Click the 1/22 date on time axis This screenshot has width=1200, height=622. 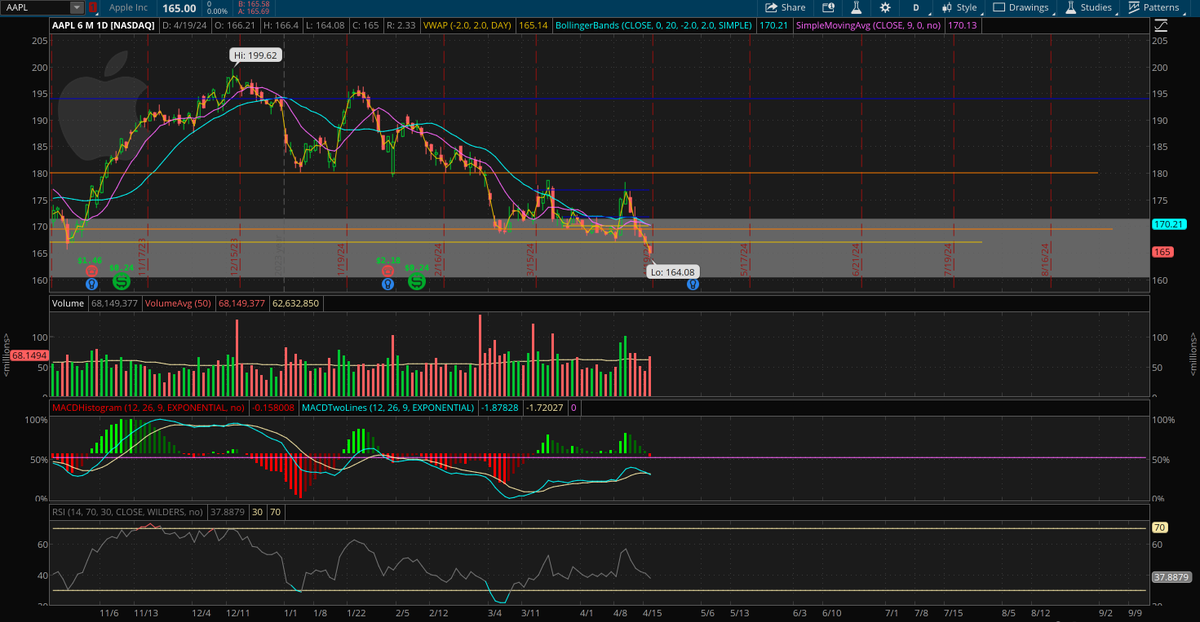(356, 611)
